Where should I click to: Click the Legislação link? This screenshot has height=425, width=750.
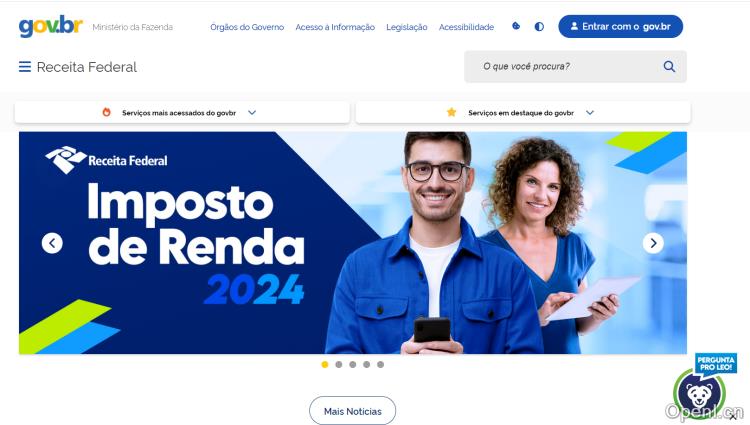tap(407, 27)
